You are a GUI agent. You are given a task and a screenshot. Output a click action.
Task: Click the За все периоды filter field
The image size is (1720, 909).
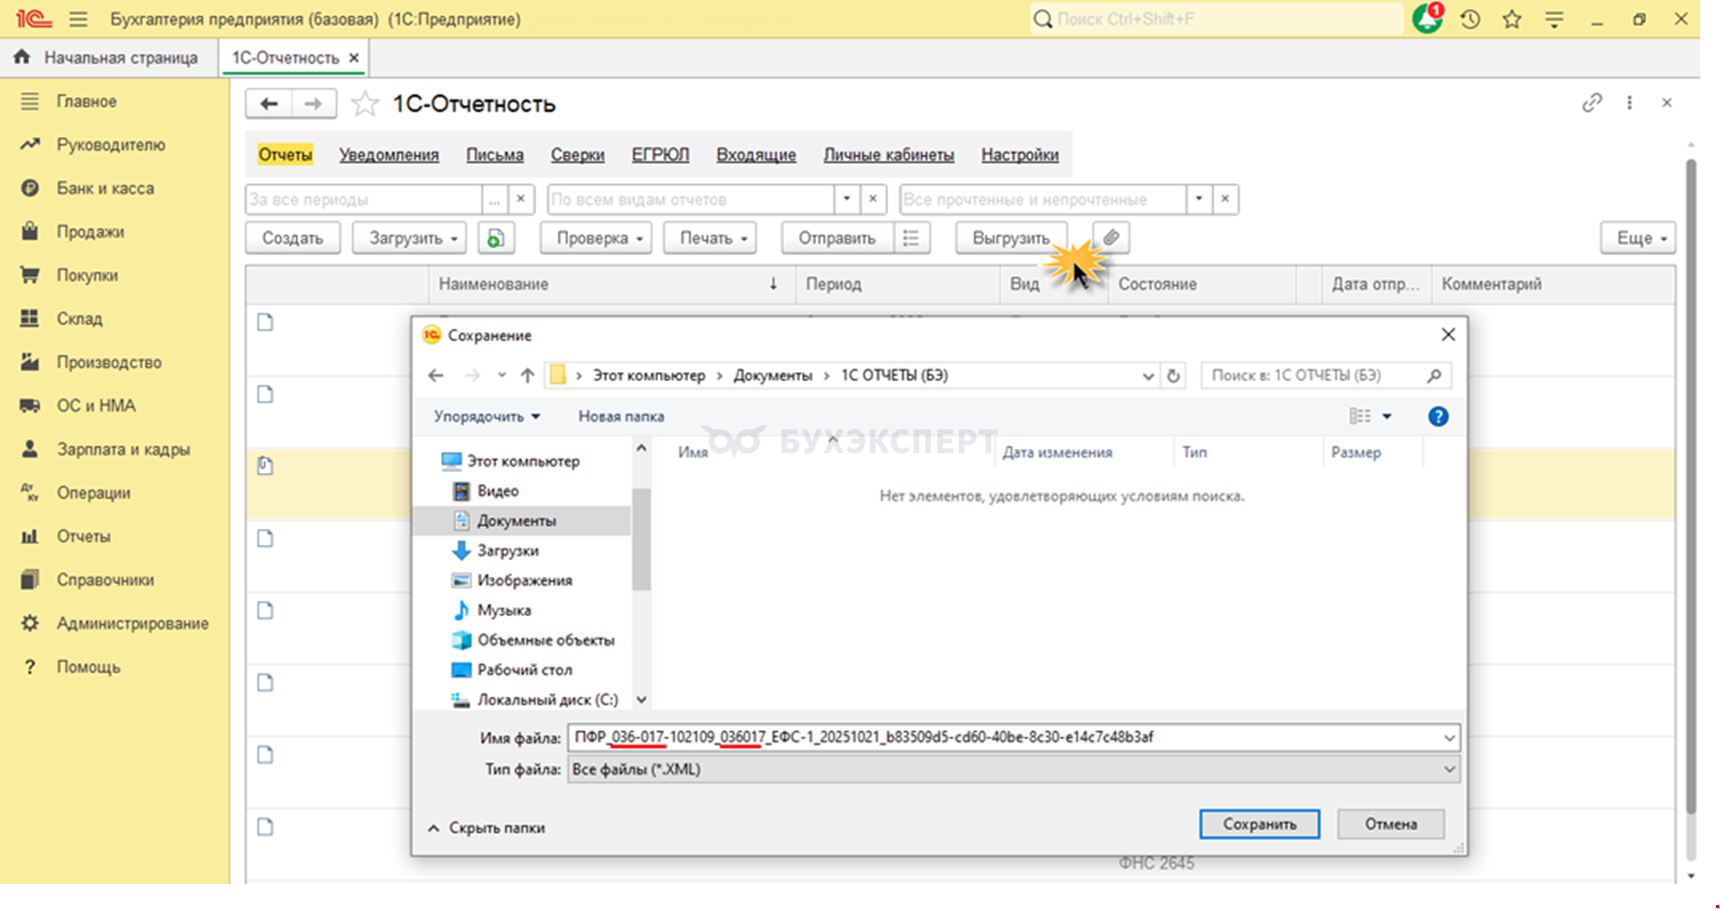tap(363, 199)
